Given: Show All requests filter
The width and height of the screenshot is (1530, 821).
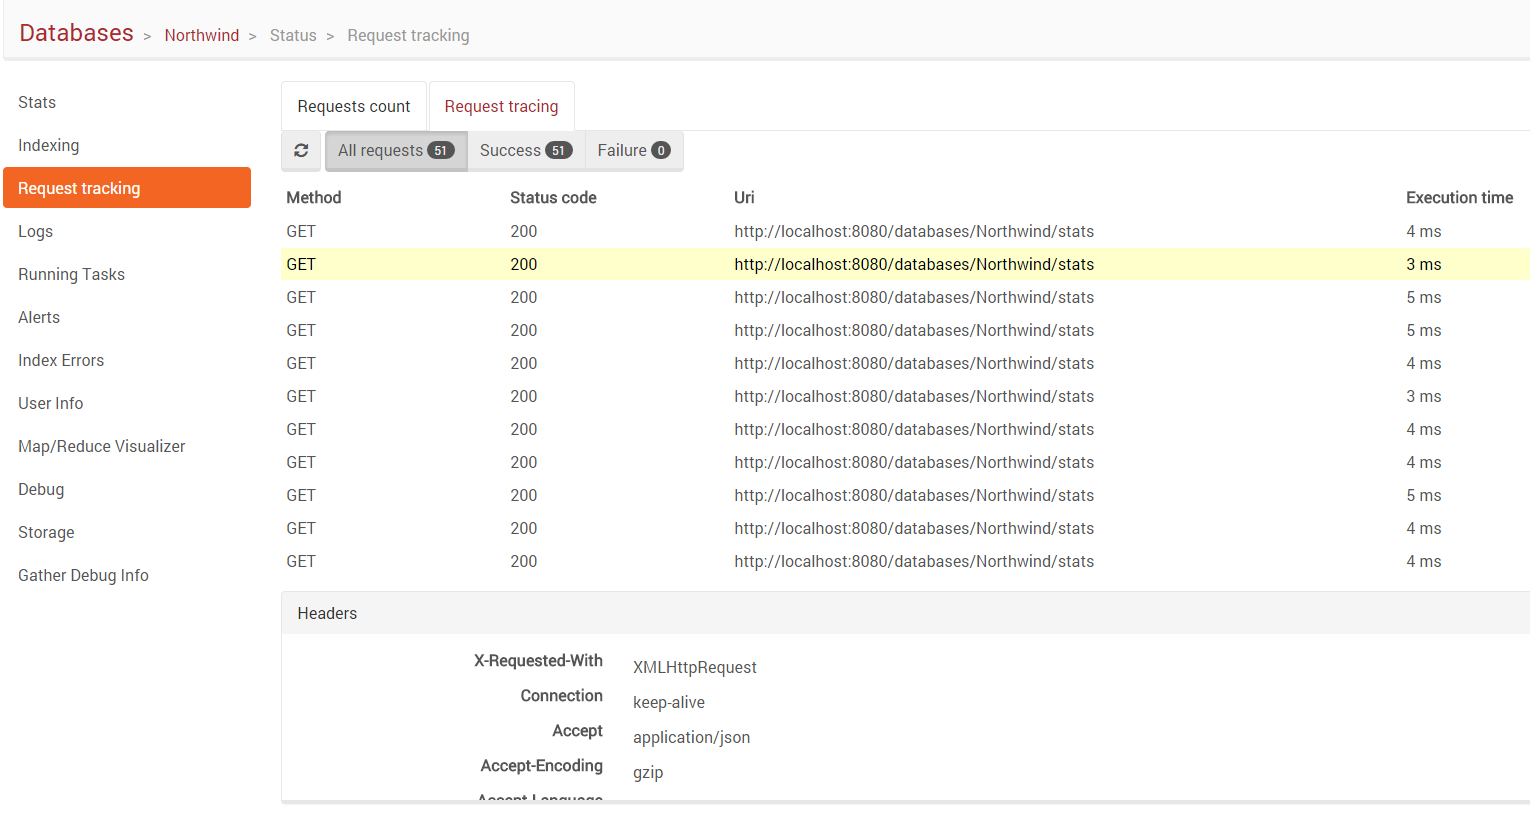Looking at the screenshot, I should 396,151.
